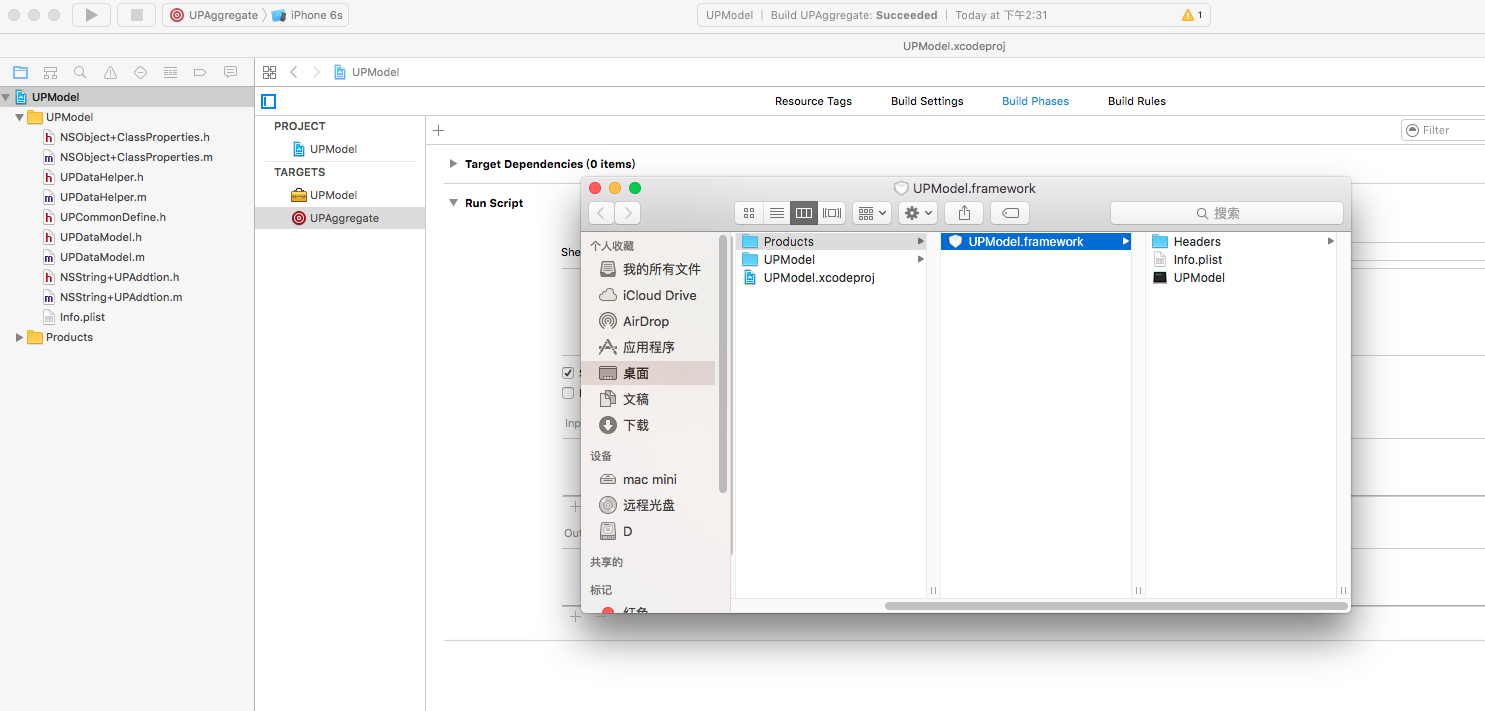This screenshot has width=1485, height=711.
Task: Switch Finder to icon view
Action: coord(748,213)
